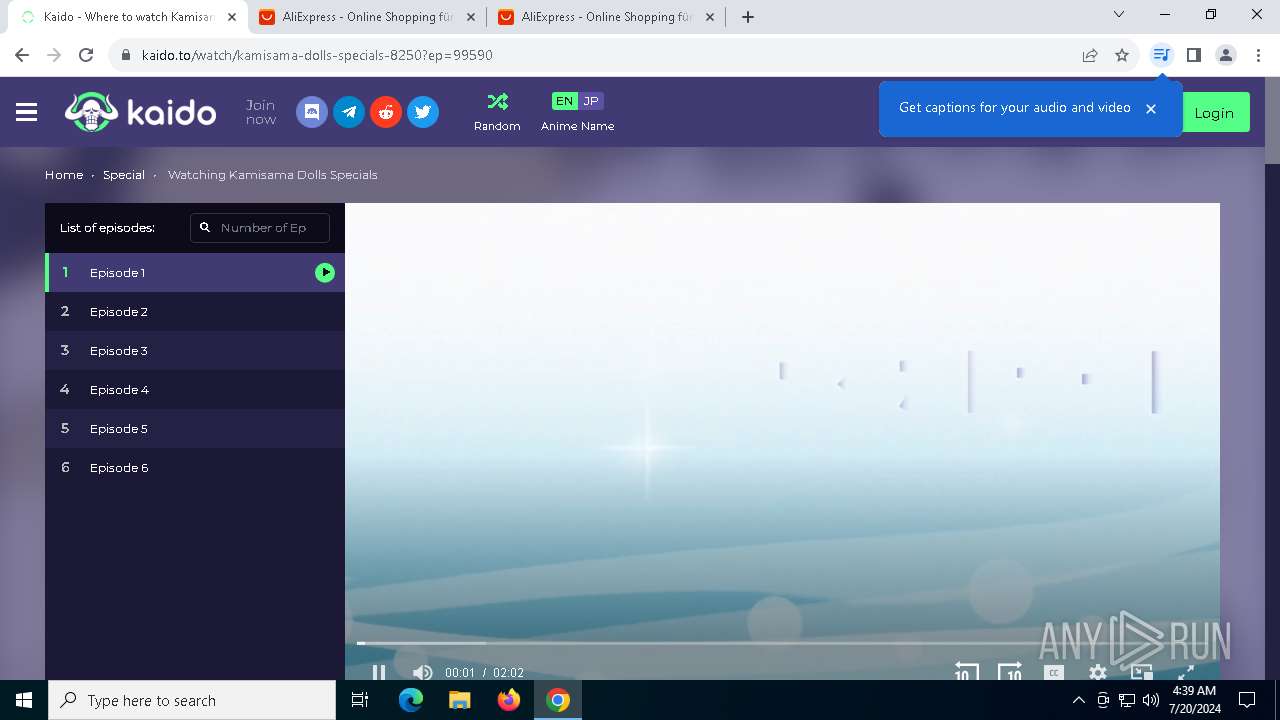Open the notification center
This screenshot has width=1280, height=720.
coord(1247,700)
